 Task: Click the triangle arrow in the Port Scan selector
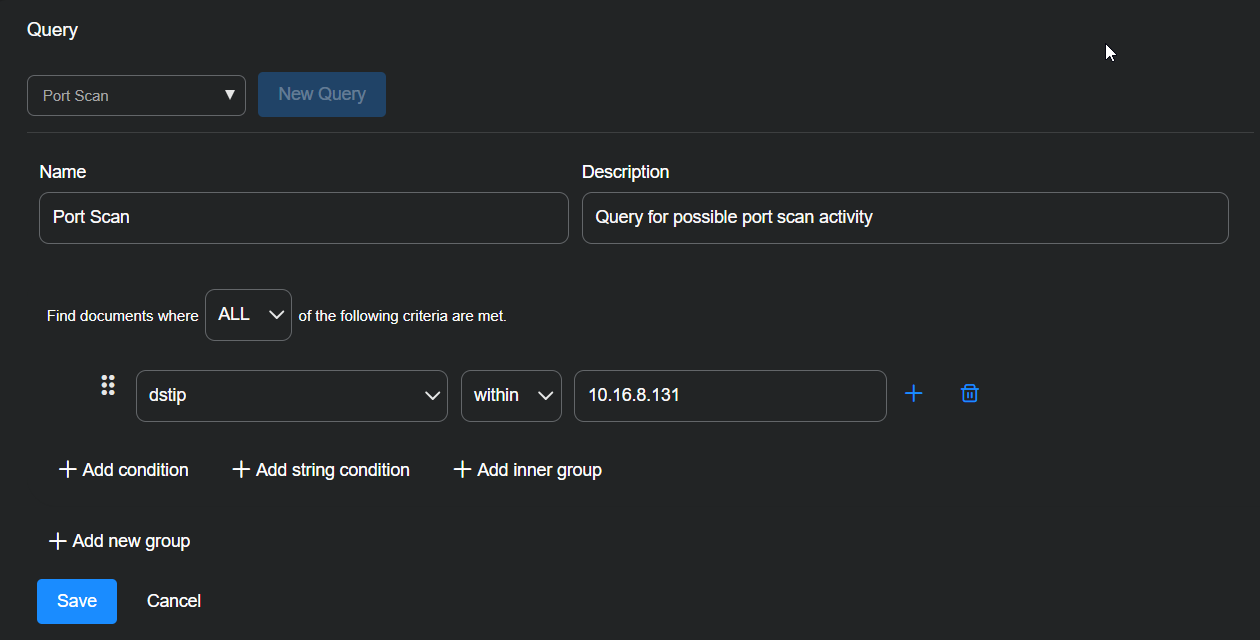pyautogui.click(x=230, y=95)
